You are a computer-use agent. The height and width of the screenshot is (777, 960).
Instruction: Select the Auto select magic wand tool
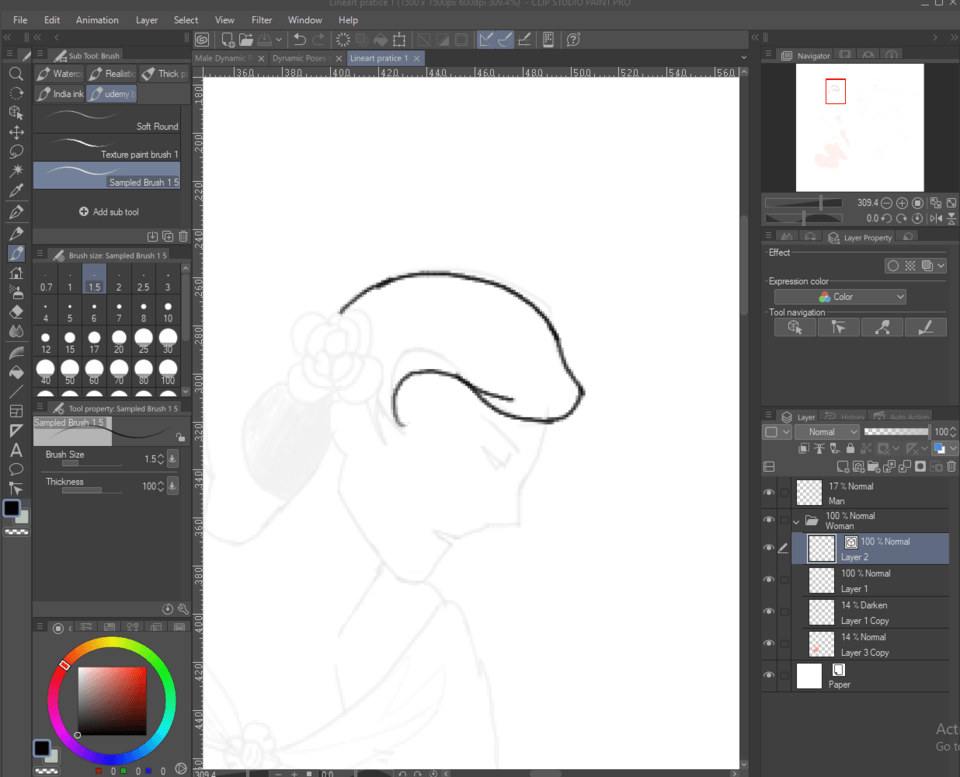coord(16,171)
